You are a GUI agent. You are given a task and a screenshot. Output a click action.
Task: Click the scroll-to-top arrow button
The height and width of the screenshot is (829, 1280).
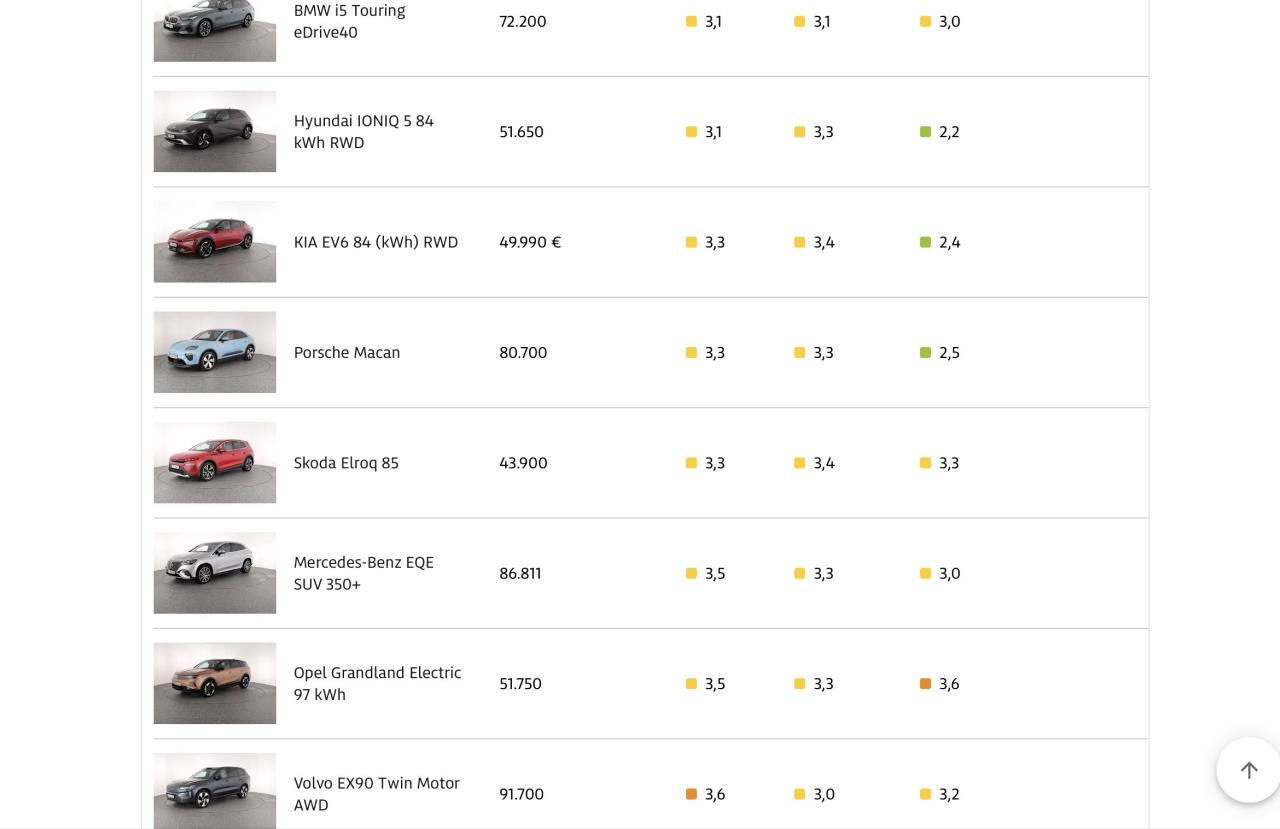pyautogui.click(x=1248, y=770)
